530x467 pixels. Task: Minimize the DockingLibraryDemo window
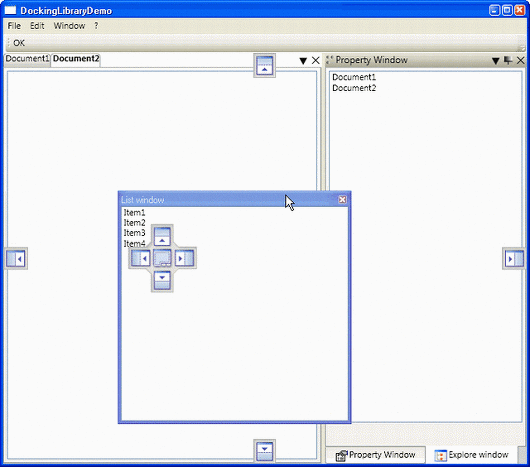pos(495,10)
